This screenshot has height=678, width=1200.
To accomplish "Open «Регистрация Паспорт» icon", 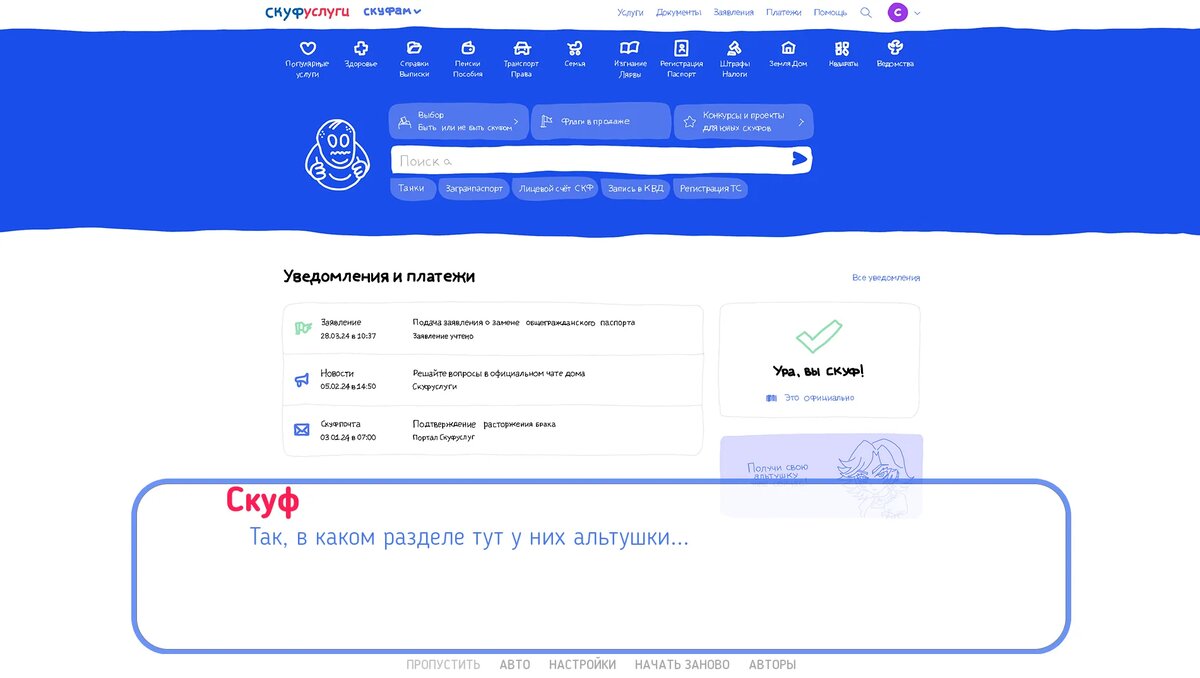I will pyautogui.click(x=681, y=55).
